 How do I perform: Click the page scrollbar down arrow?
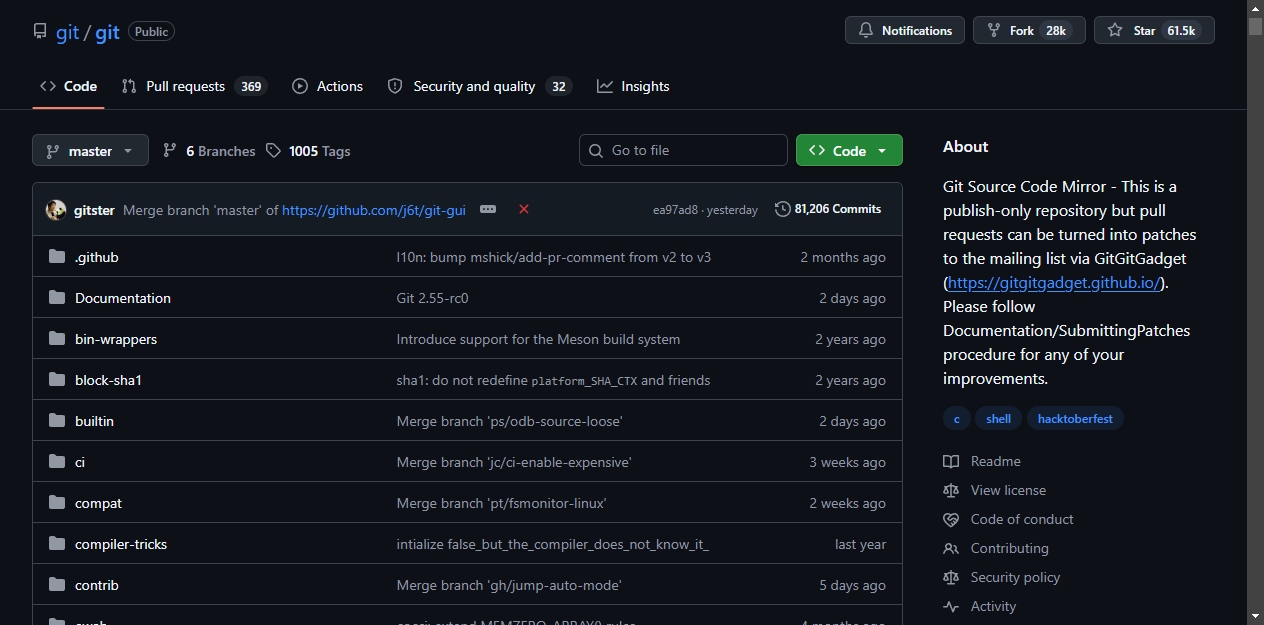pos(1255,616)
